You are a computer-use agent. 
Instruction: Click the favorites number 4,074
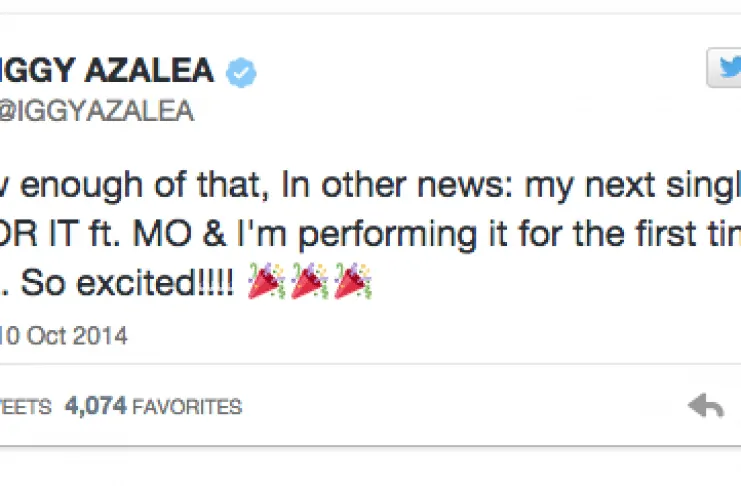point(92,407)
